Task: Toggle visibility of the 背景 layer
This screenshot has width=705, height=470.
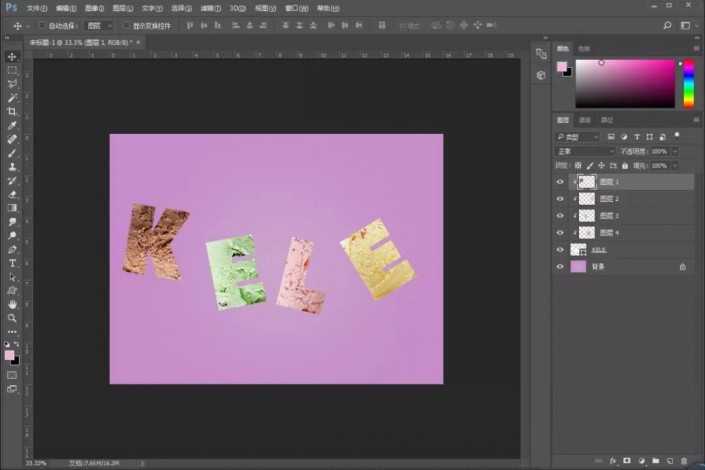Action: click(x=560, y=267)
